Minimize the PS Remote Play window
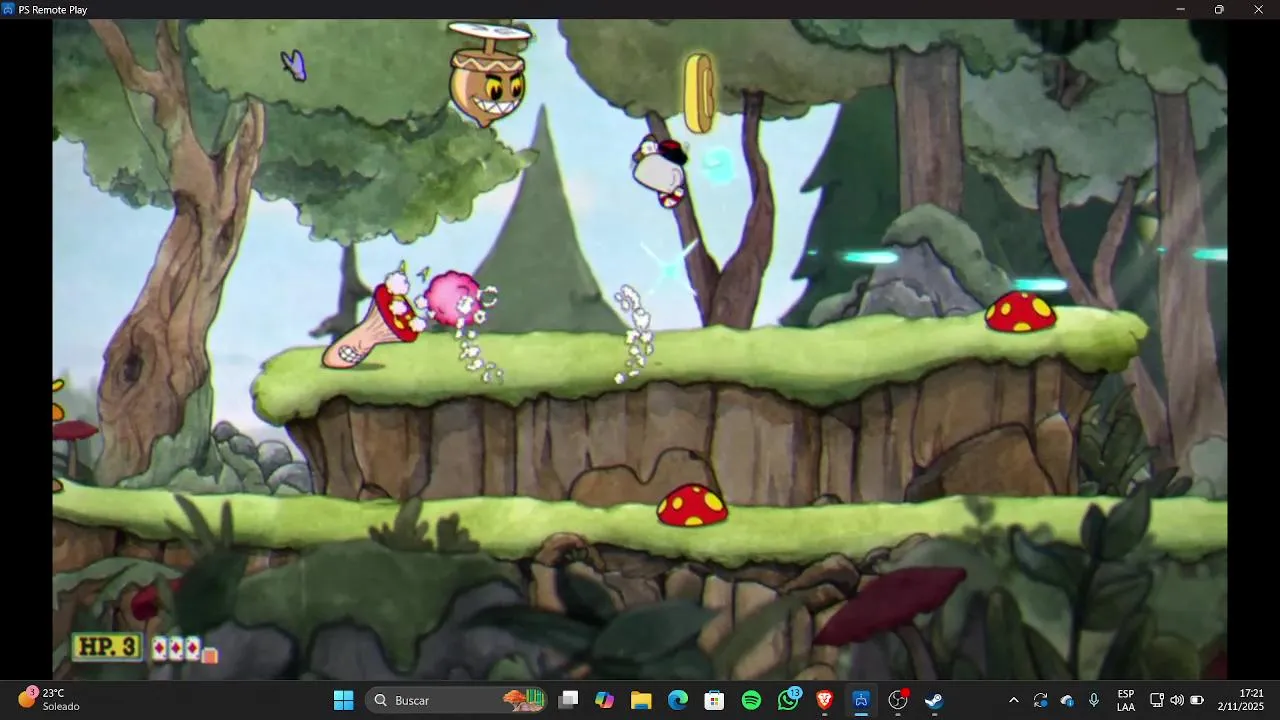Image resolution: width=1280 pixels, height=720 pixels. 1181,9
